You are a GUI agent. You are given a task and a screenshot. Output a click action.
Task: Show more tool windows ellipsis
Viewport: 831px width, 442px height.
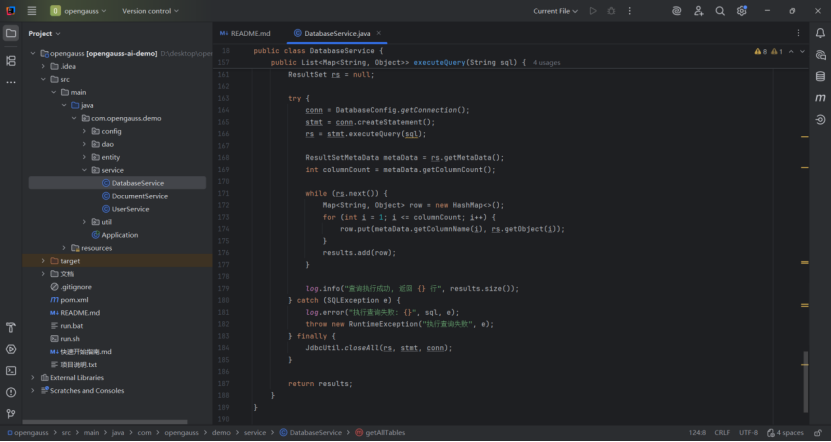[x=11, y=83]
